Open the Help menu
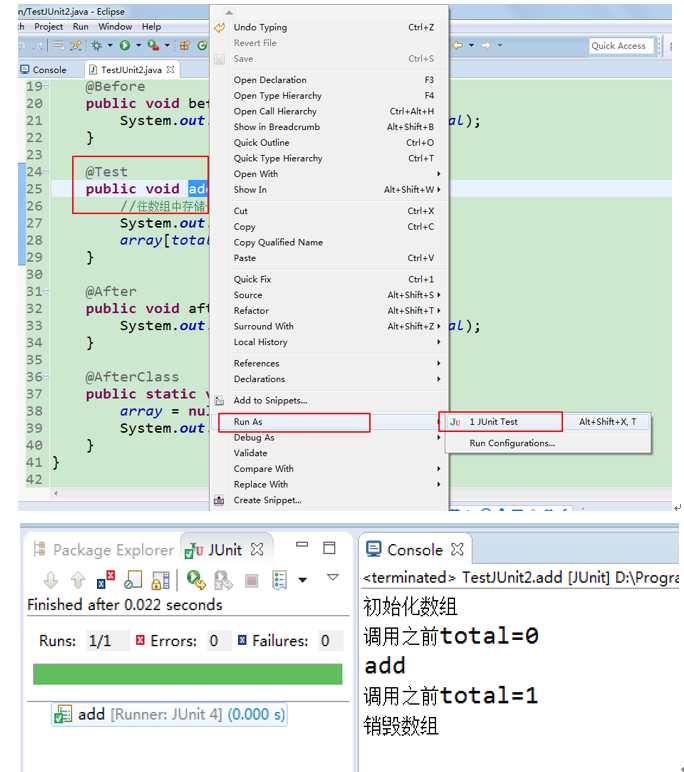The width and height of the screenshot is (684, 772). point(151,27)
